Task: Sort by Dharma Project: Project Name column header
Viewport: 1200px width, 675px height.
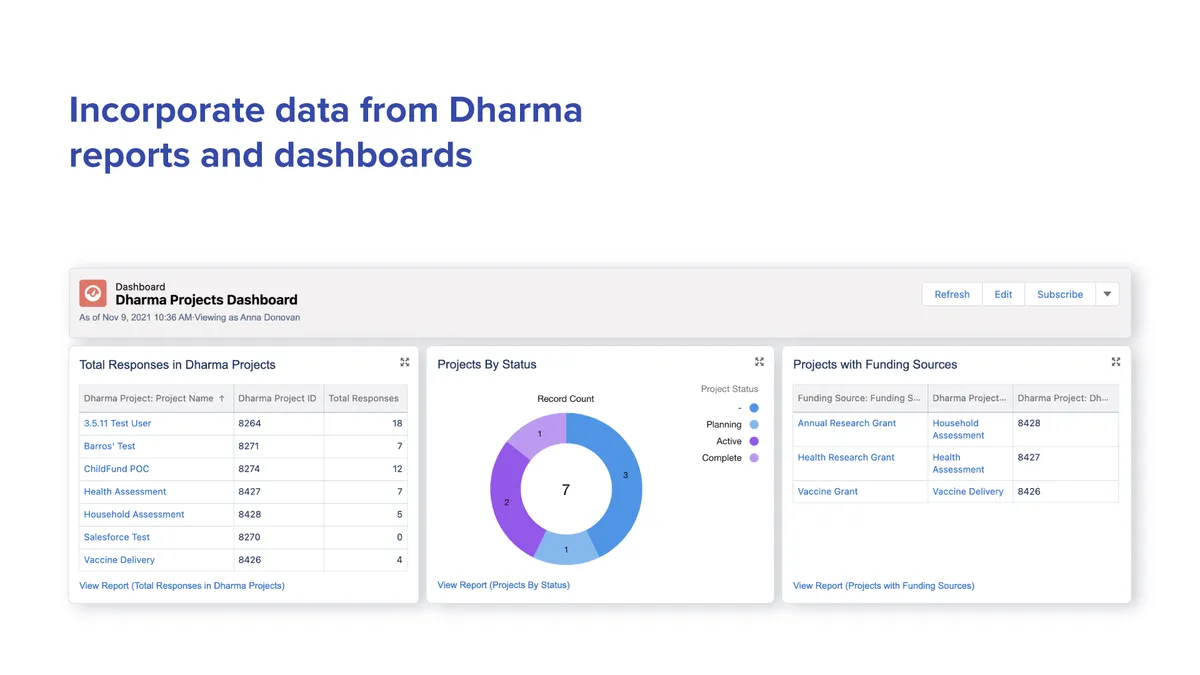Action: (x=156, y=398)
